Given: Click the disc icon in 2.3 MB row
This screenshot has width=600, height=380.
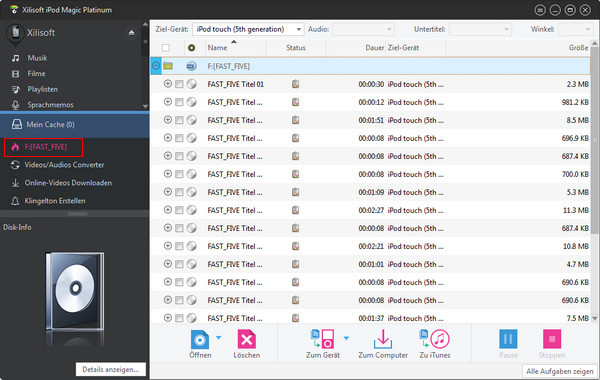Looking at the screenshot, I should coord(192,84).
